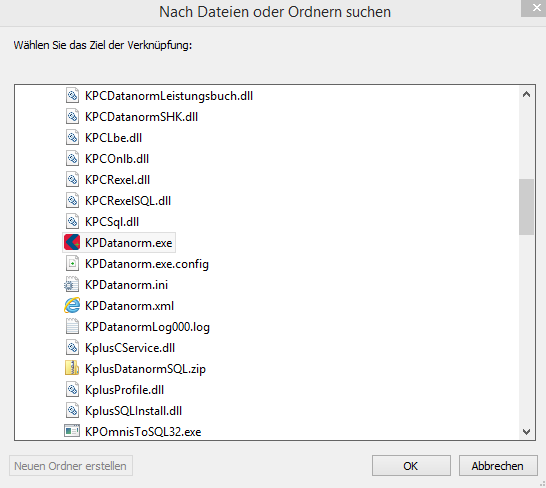This screenshot has height=488, width=546.
Task: Click the KPCDatanormLeistungsbuch.dll file icon
Action: point(72,95)
